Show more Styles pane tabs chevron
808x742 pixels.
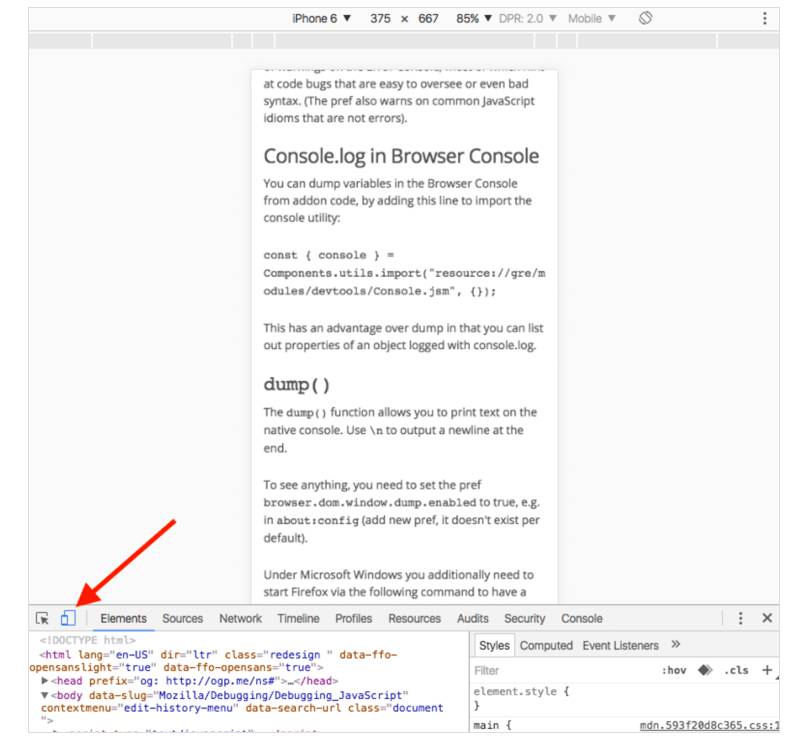676,645
